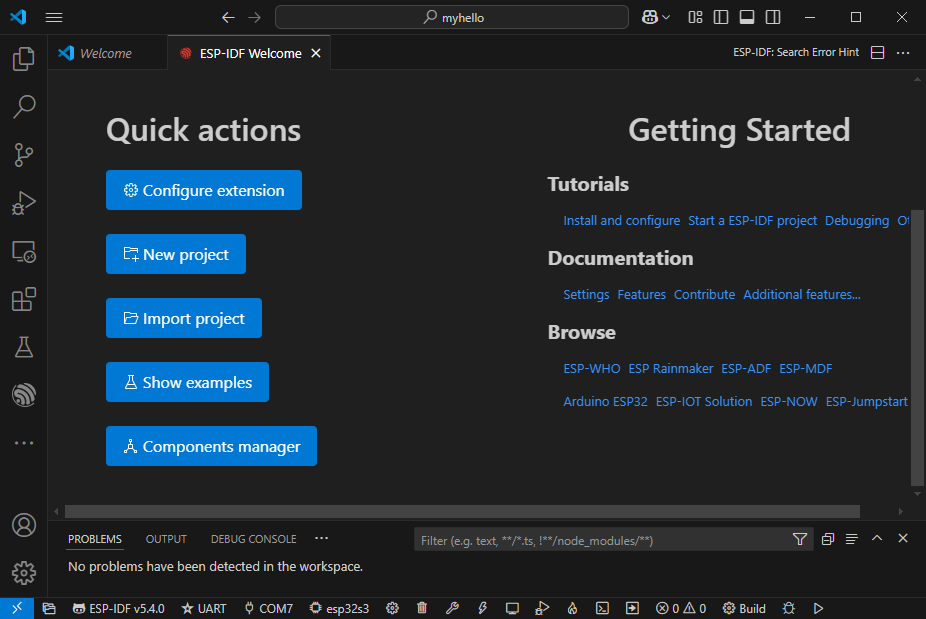Click the Build Project wrench icon
Viewport: 926px width, 619px height.
tap(452, 608)
